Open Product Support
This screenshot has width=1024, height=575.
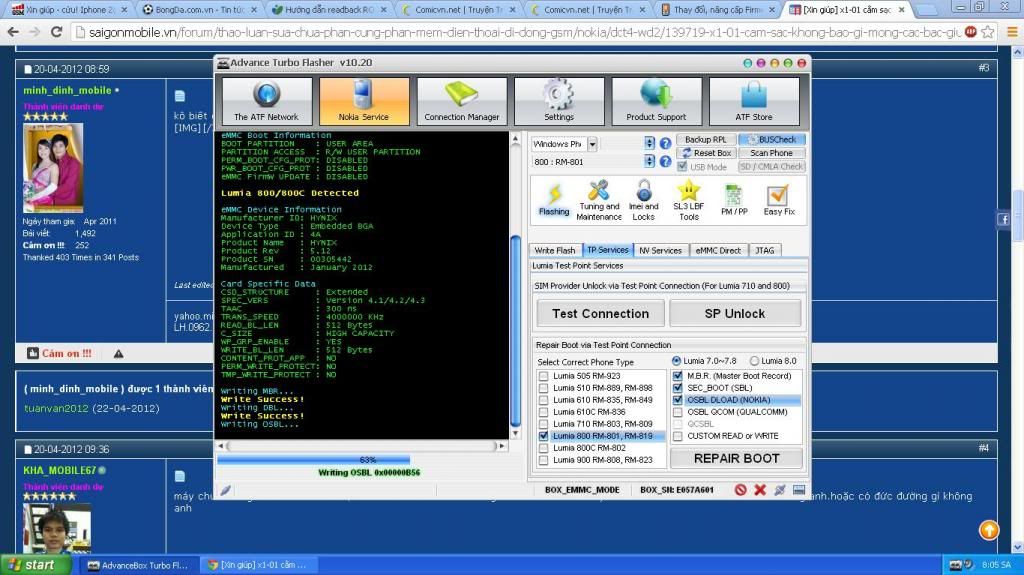[656, 101]
